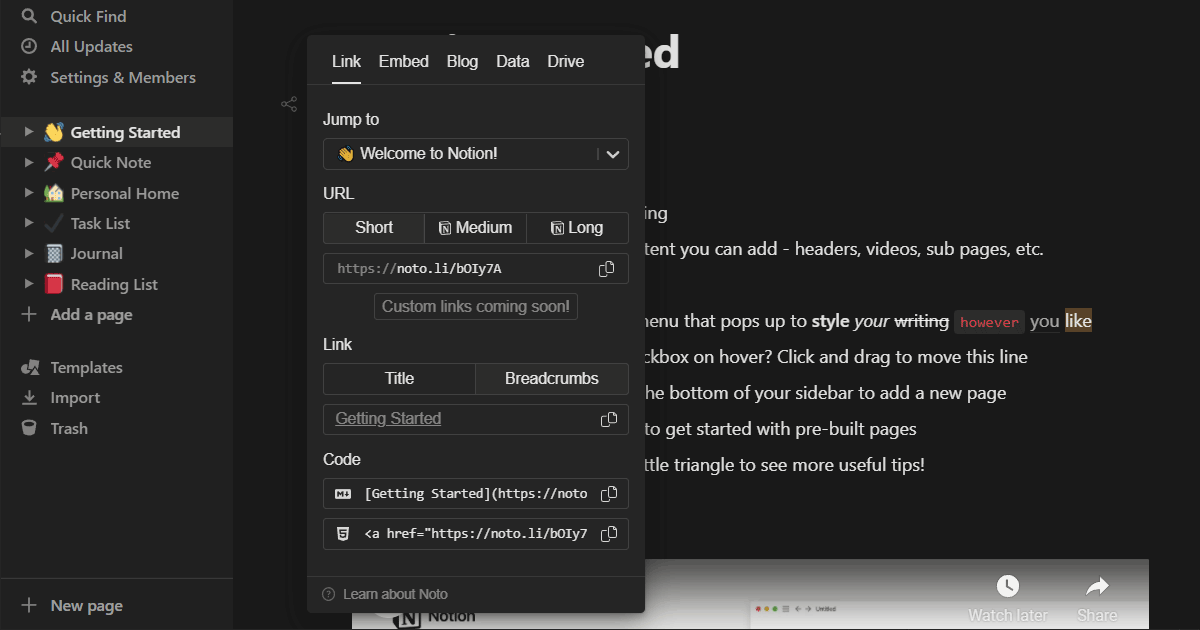Image resolution: width=1200 pixels, height=630 pixels.
Task: Click the house Personal Home icon
Action: tap(54, 193)
